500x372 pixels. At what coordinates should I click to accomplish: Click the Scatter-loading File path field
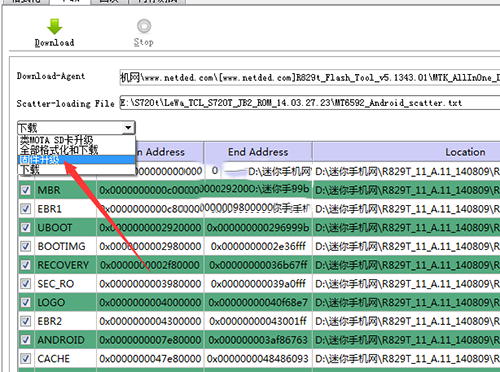tap(310, 103)
